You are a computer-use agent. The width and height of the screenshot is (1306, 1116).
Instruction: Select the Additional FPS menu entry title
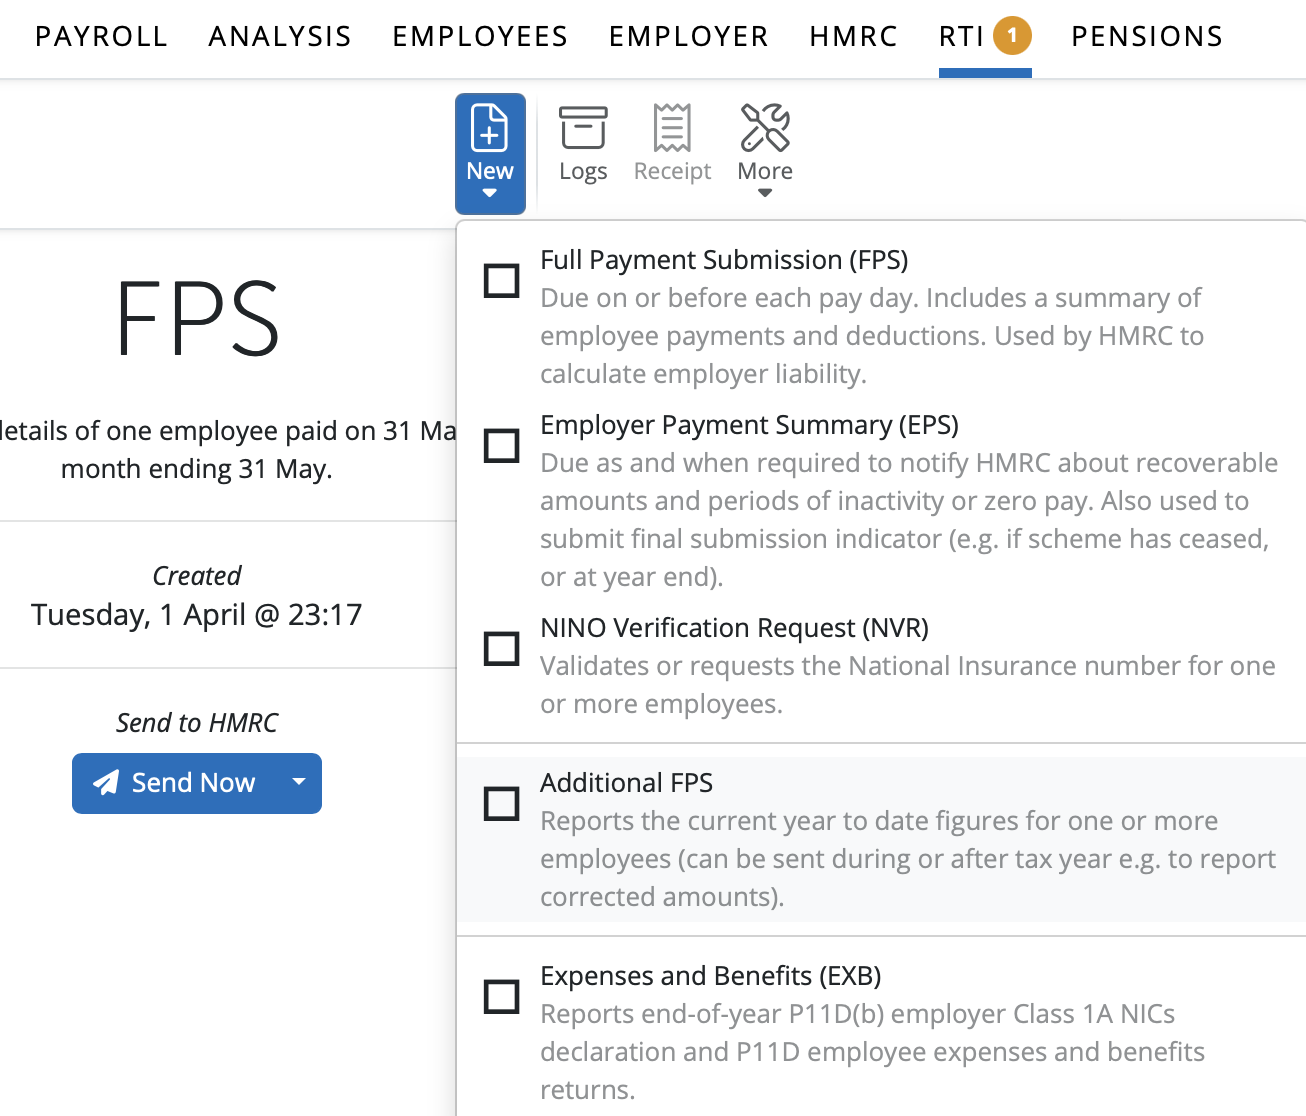[x=627, y=783]
